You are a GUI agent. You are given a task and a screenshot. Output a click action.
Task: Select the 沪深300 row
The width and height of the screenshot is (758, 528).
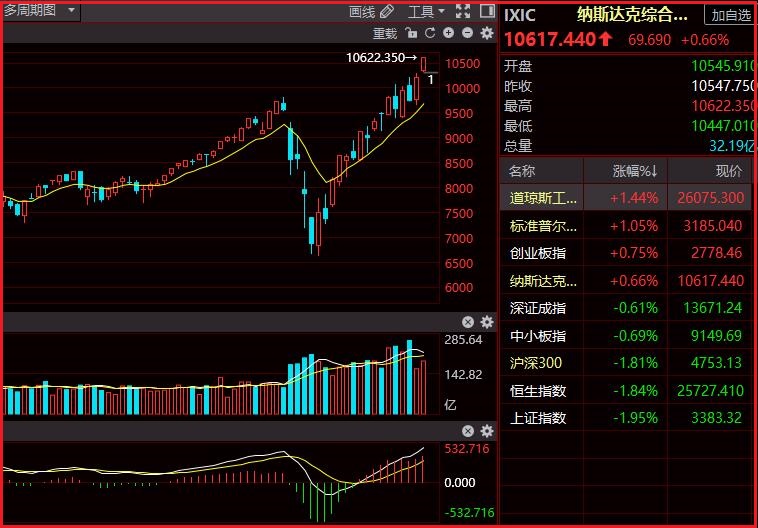coord(626,363)
